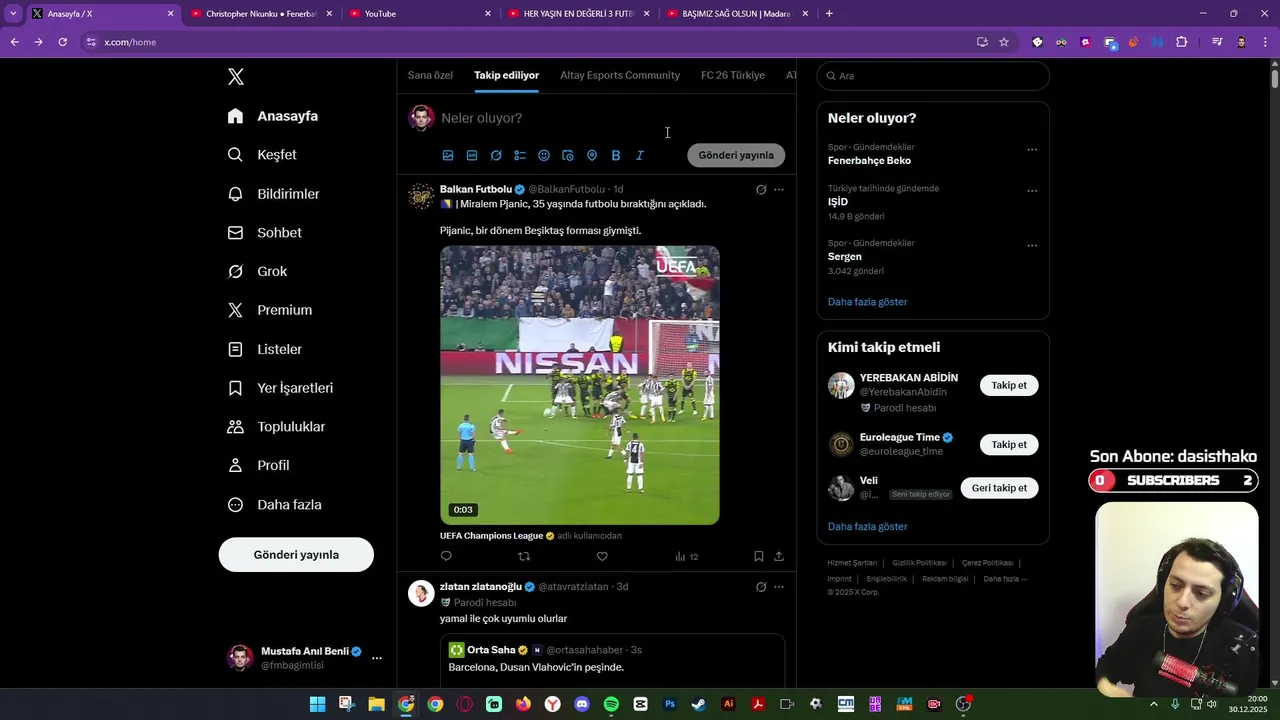This screenshot has width=1280, height=720.
Task: Open the Chrome extensions puzzle icon
Action: pos(1182,42)
